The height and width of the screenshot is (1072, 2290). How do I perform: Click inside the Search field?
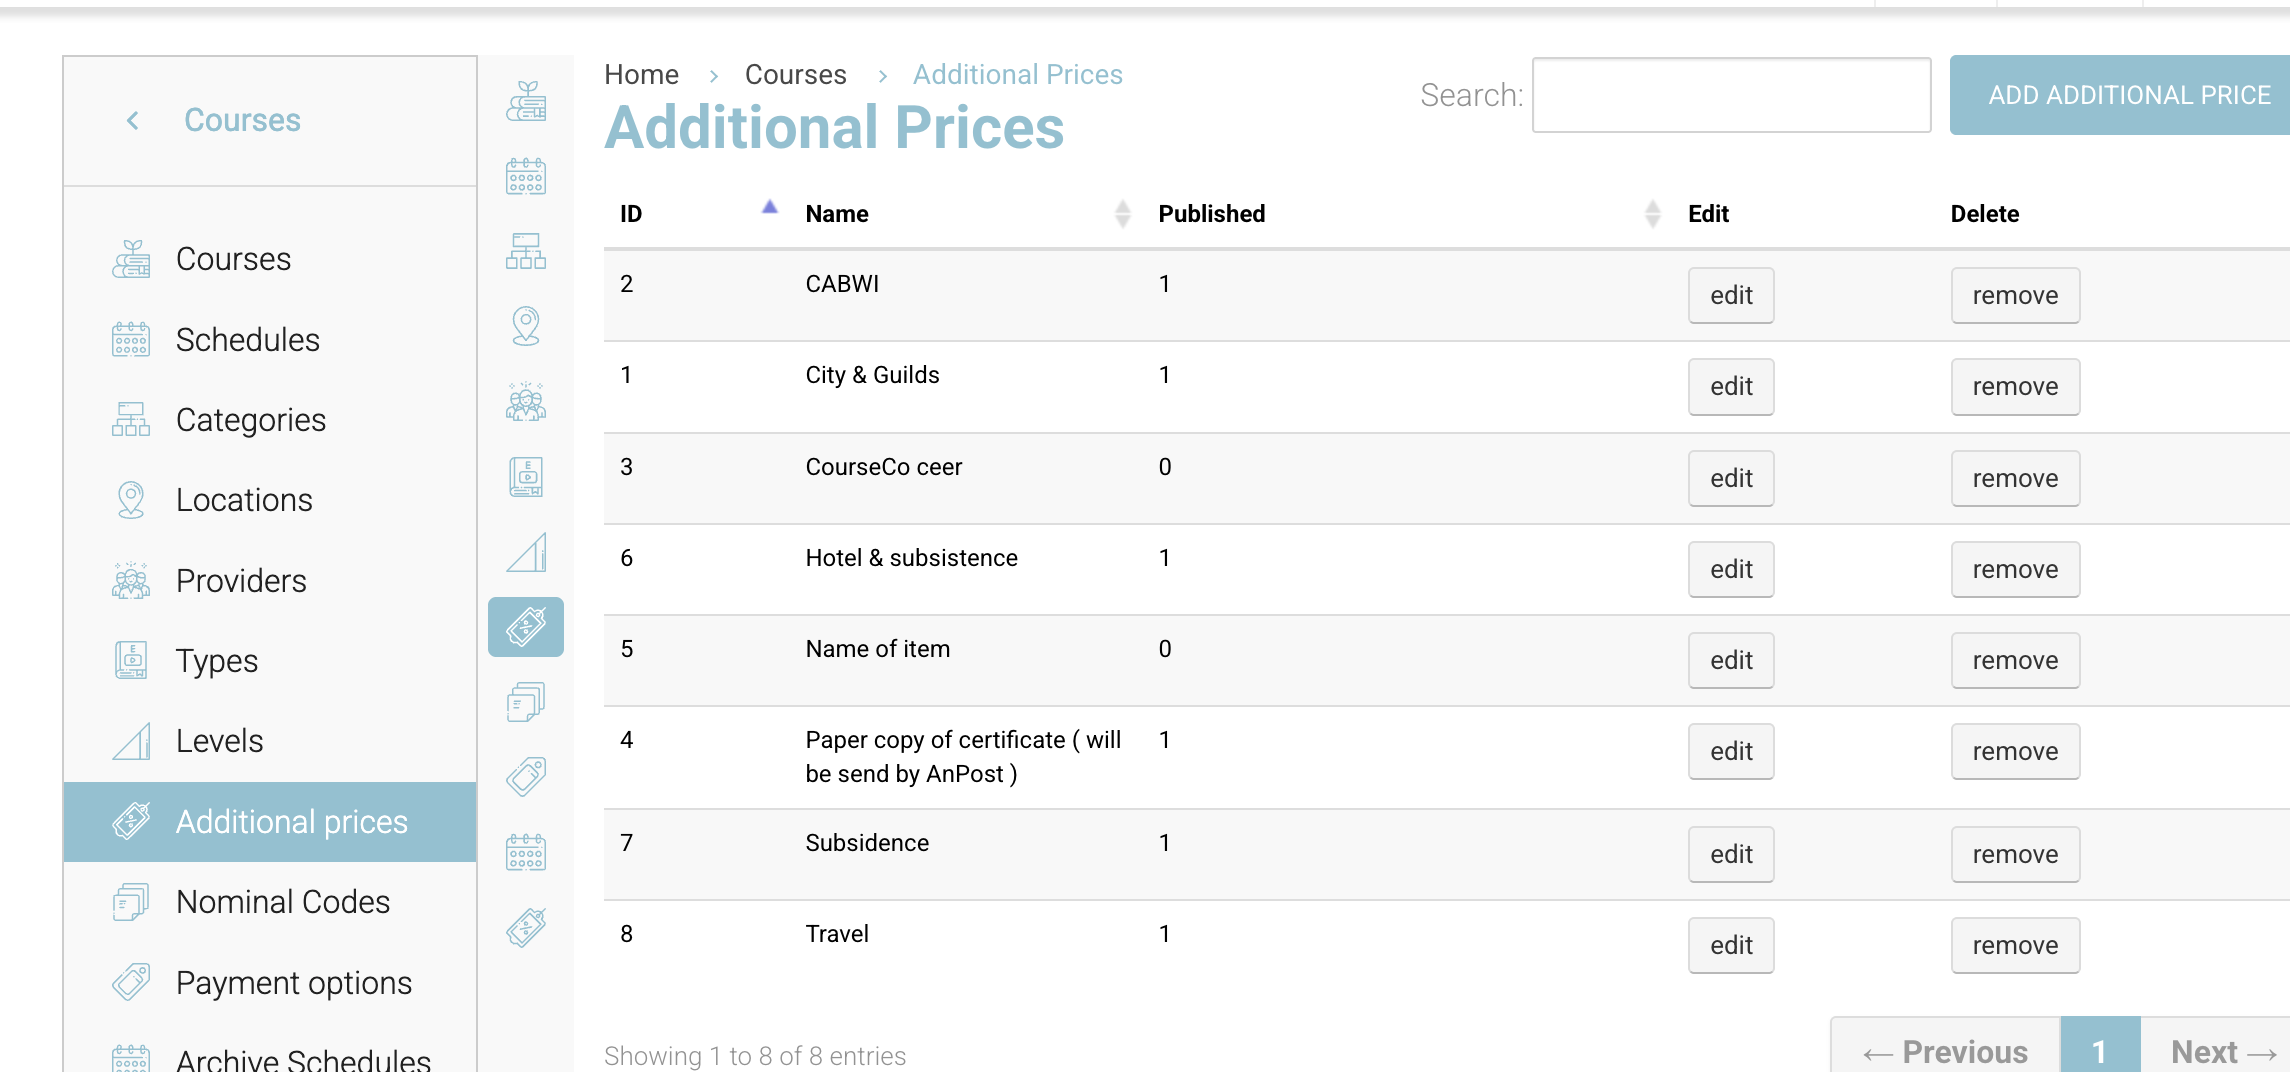[1731, 95]
